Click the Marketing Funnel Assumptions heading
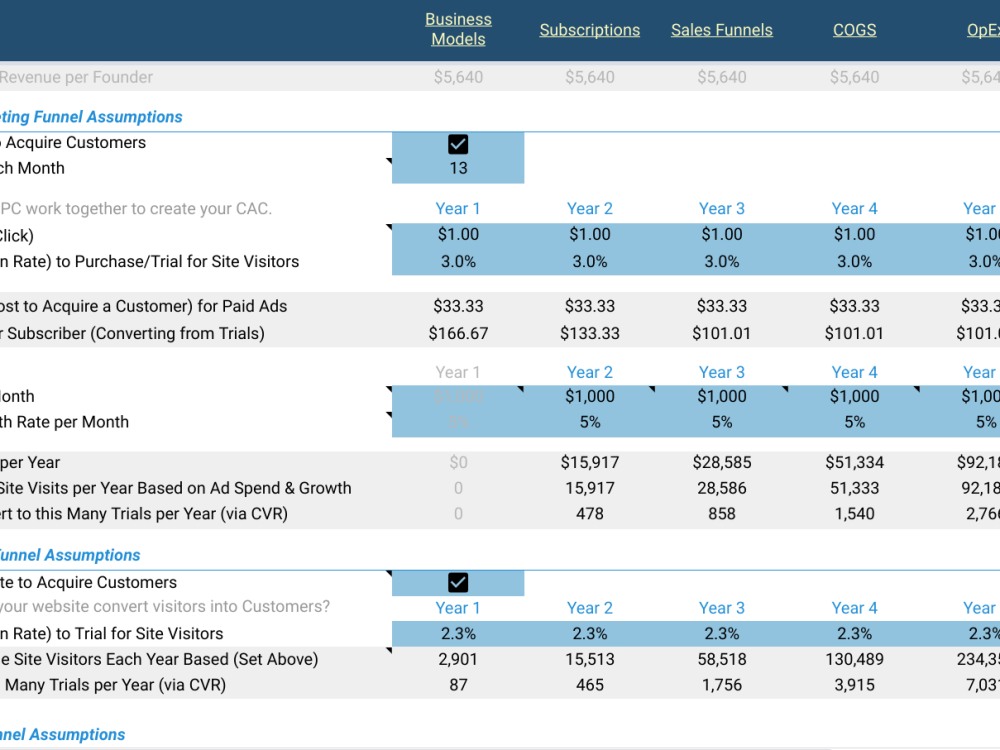 pyautogui.click(x=91, y=117)
